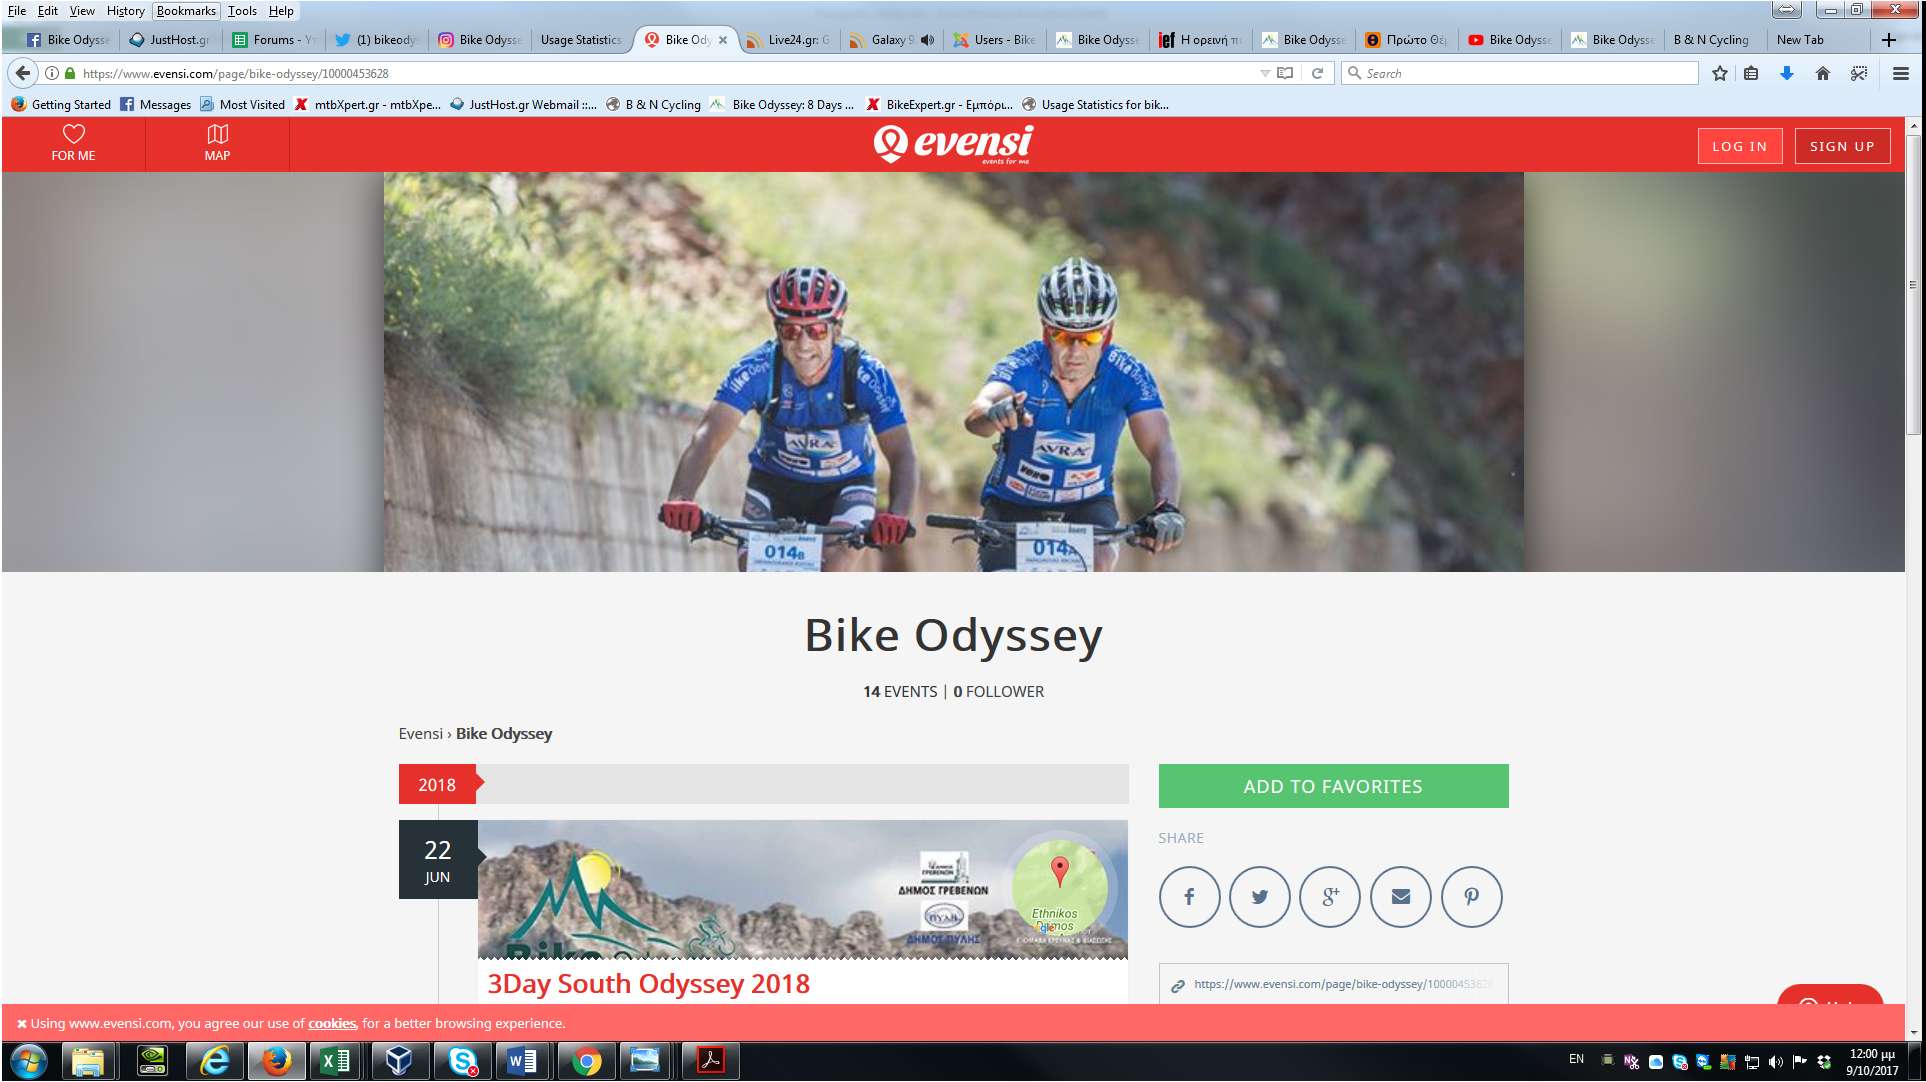
Task: Click Evensi breadcrumb link
Action: pyautogui.click(x=420, y=733)
